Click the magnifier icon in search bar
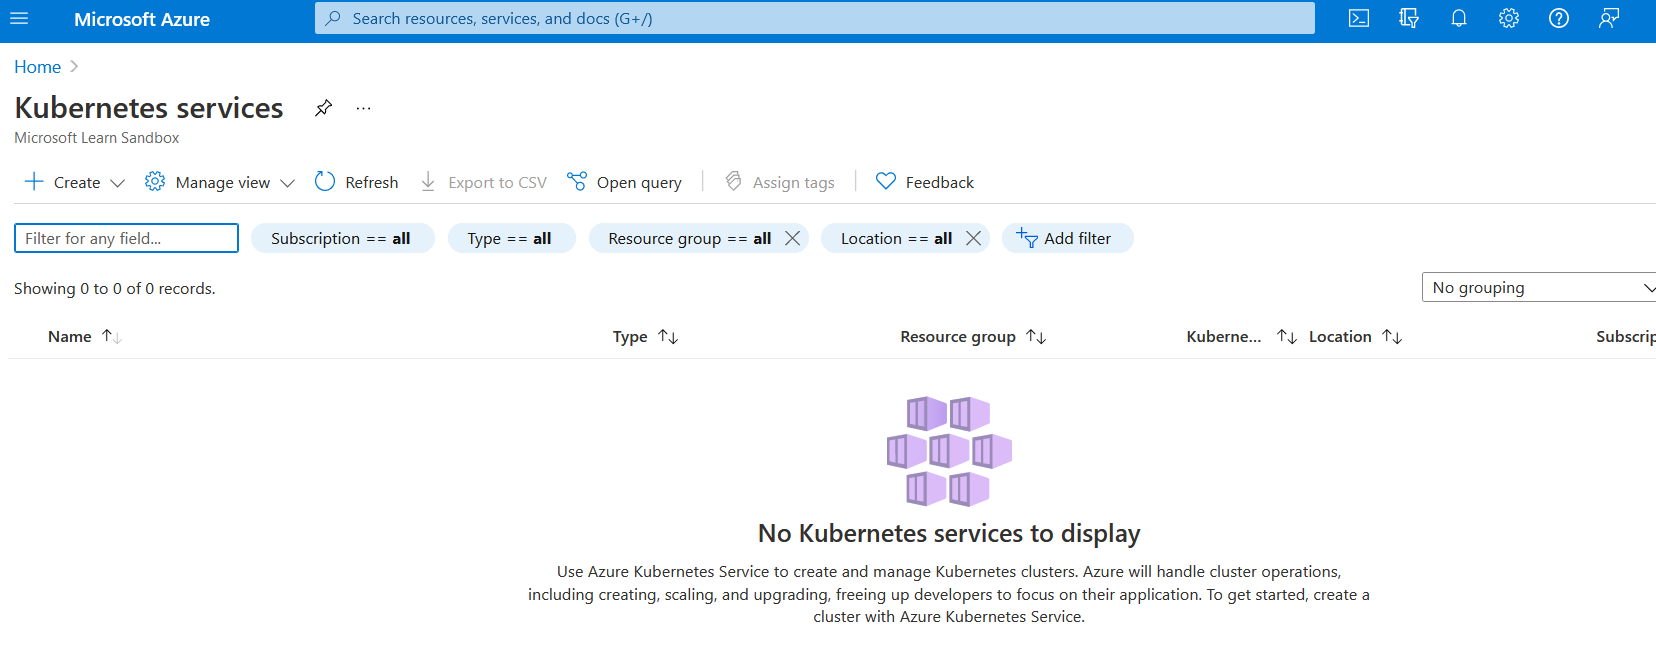The width and height of the screenshot is (1656, 666). point(334,18)
